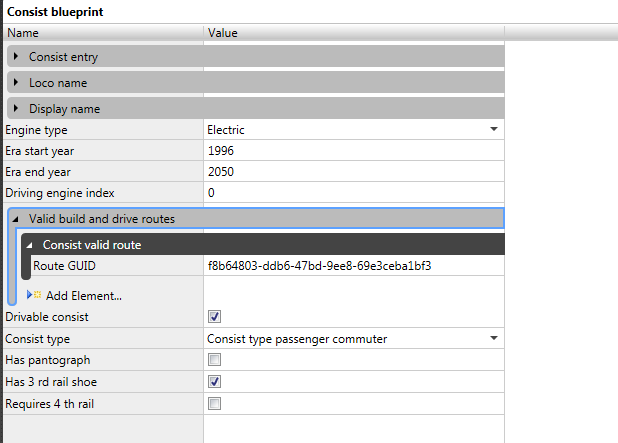Click the Era end year field
618x443 pixels.
350,172
